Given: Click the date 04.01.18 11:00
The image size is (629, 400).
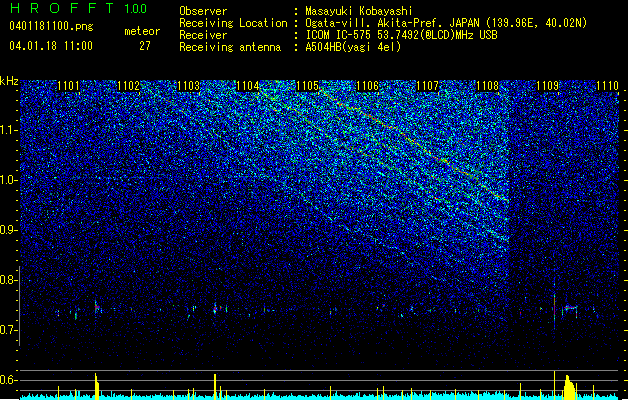Looking at the screenshot, I should click(51, 46).
